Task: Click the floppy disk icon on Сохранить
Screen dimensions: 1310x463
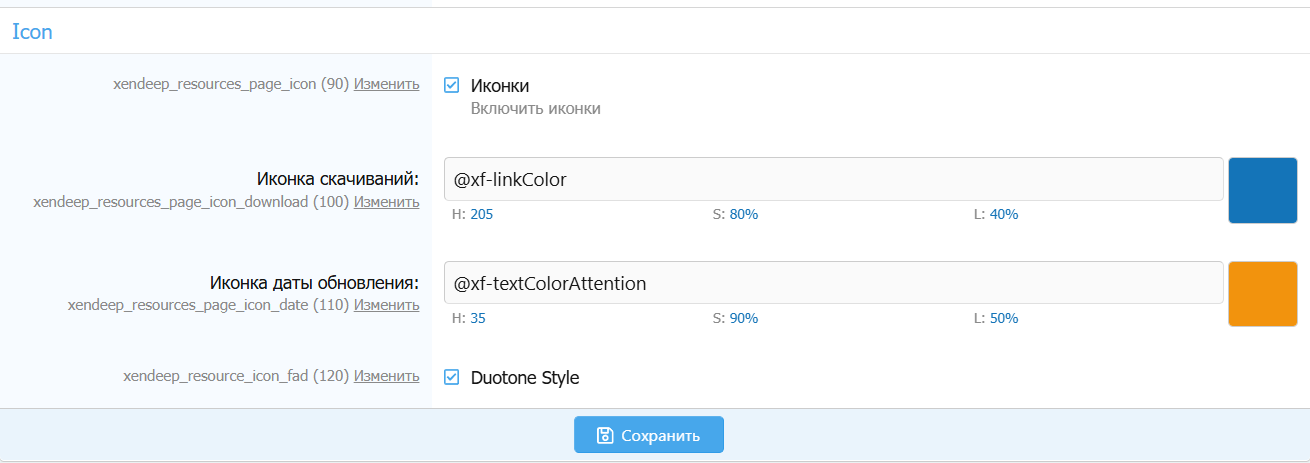Action: coord(604,435)
